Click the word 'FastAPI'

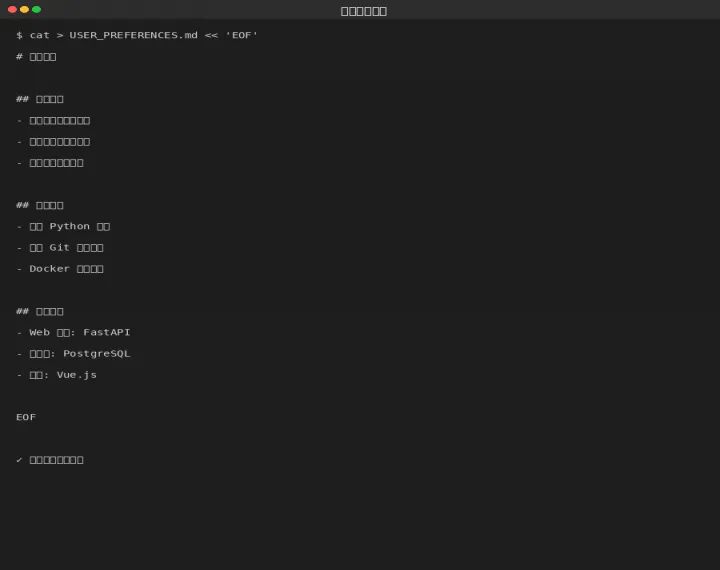tap(107, 333)
